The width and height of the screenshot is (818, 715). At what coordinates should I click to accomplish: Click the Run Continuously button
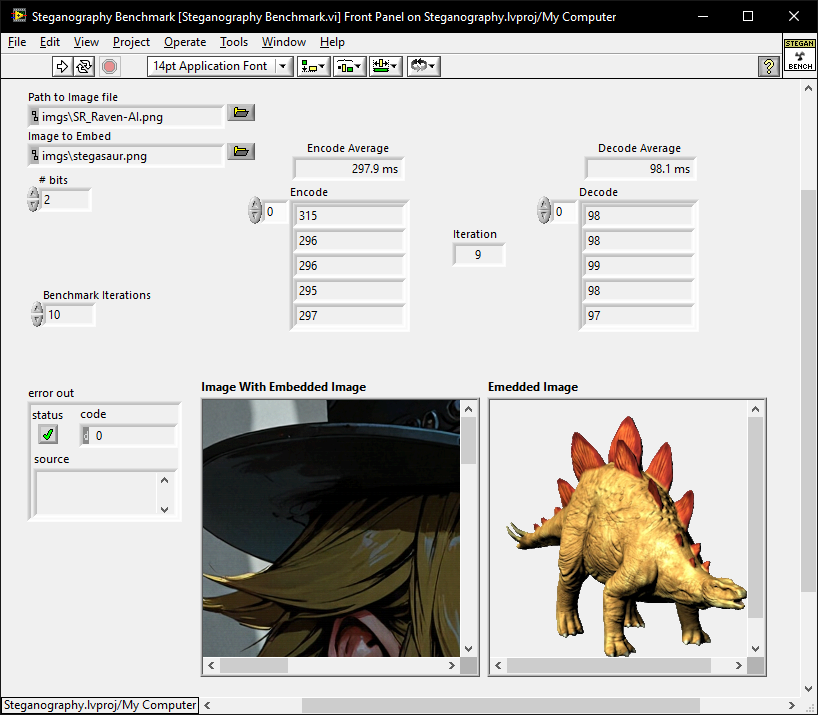click(x=84, y=66)
